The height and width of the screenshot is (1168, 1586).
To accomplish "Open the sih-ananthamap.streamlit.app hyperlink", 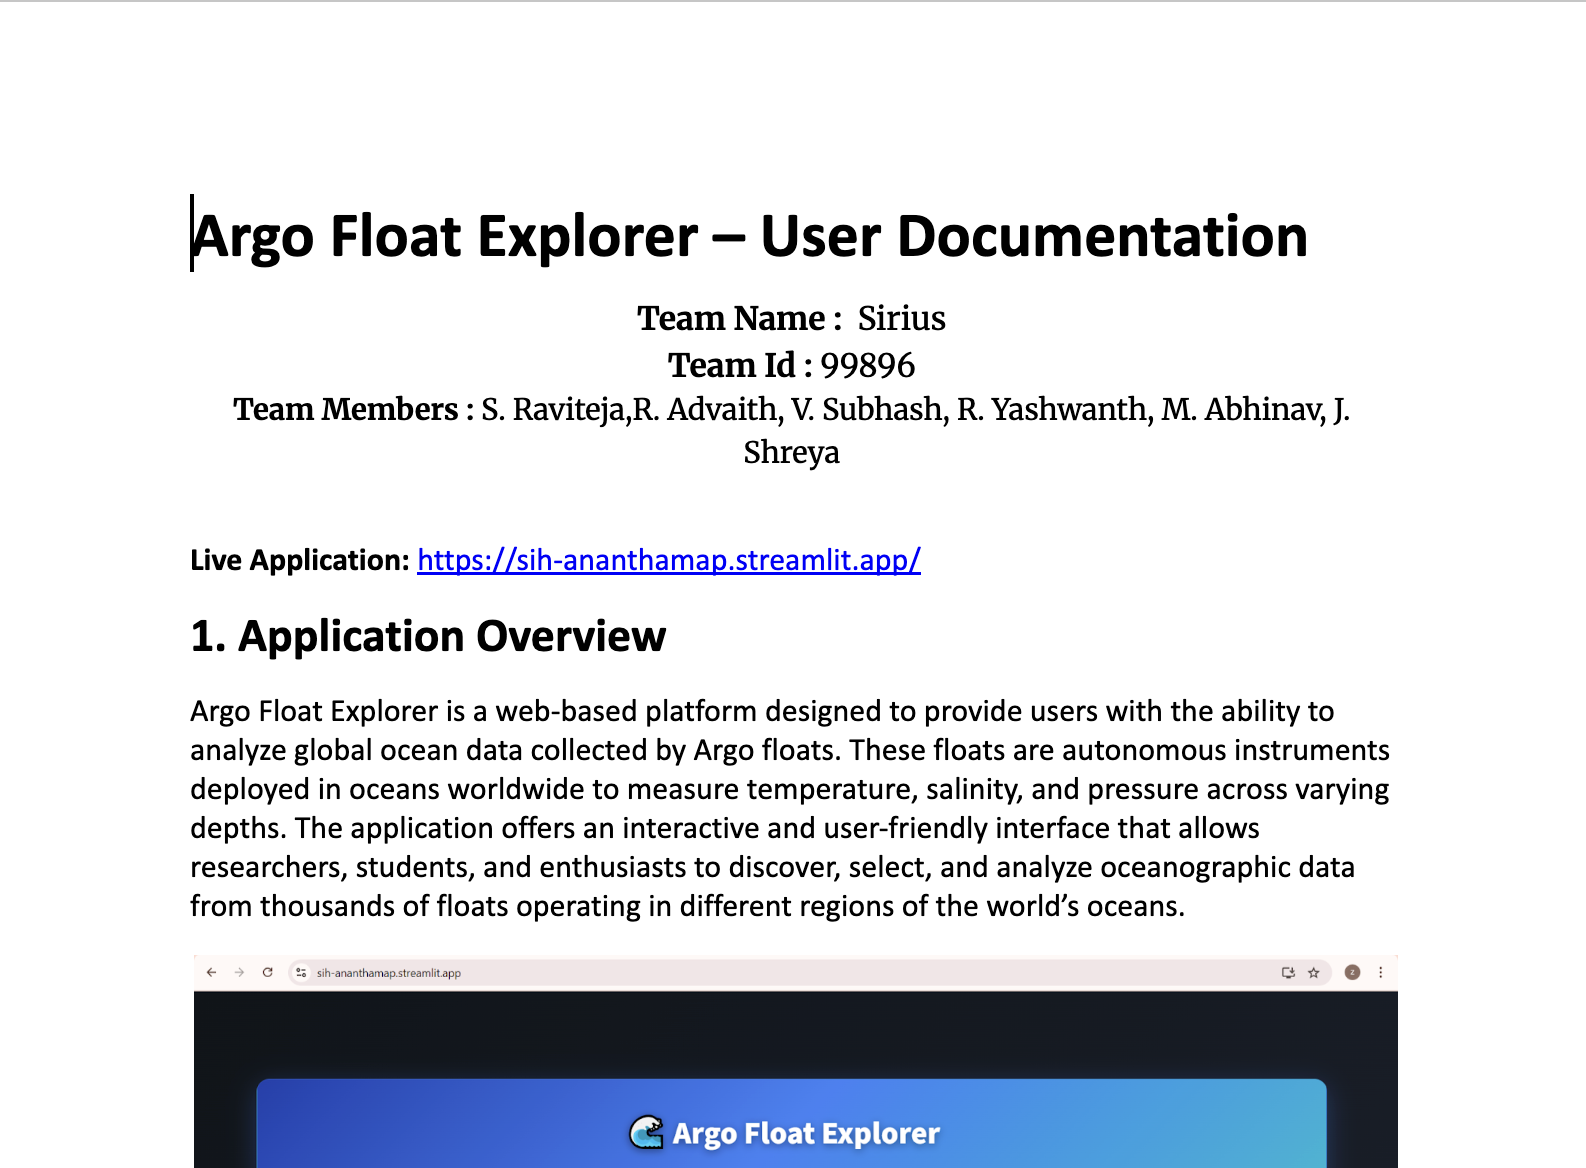I will coord(668,560).
